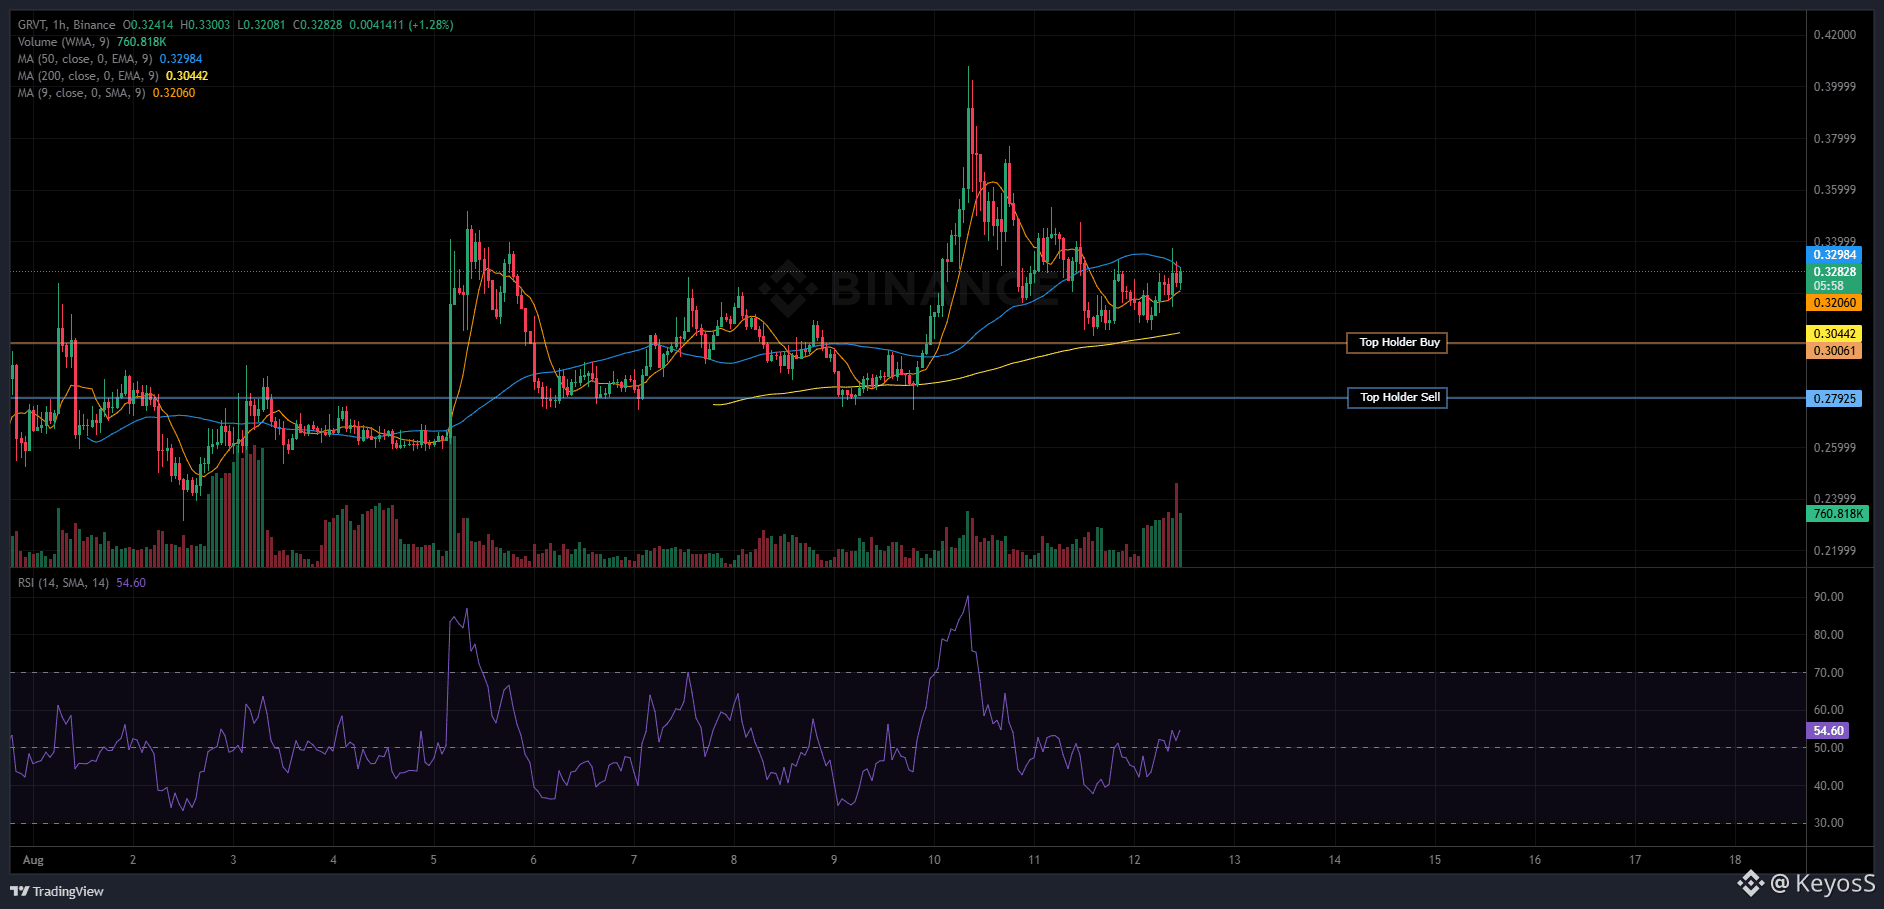Click the 54.60 value in the RSI legend
Screen dimensions: 1884x909
coord(131,583)
